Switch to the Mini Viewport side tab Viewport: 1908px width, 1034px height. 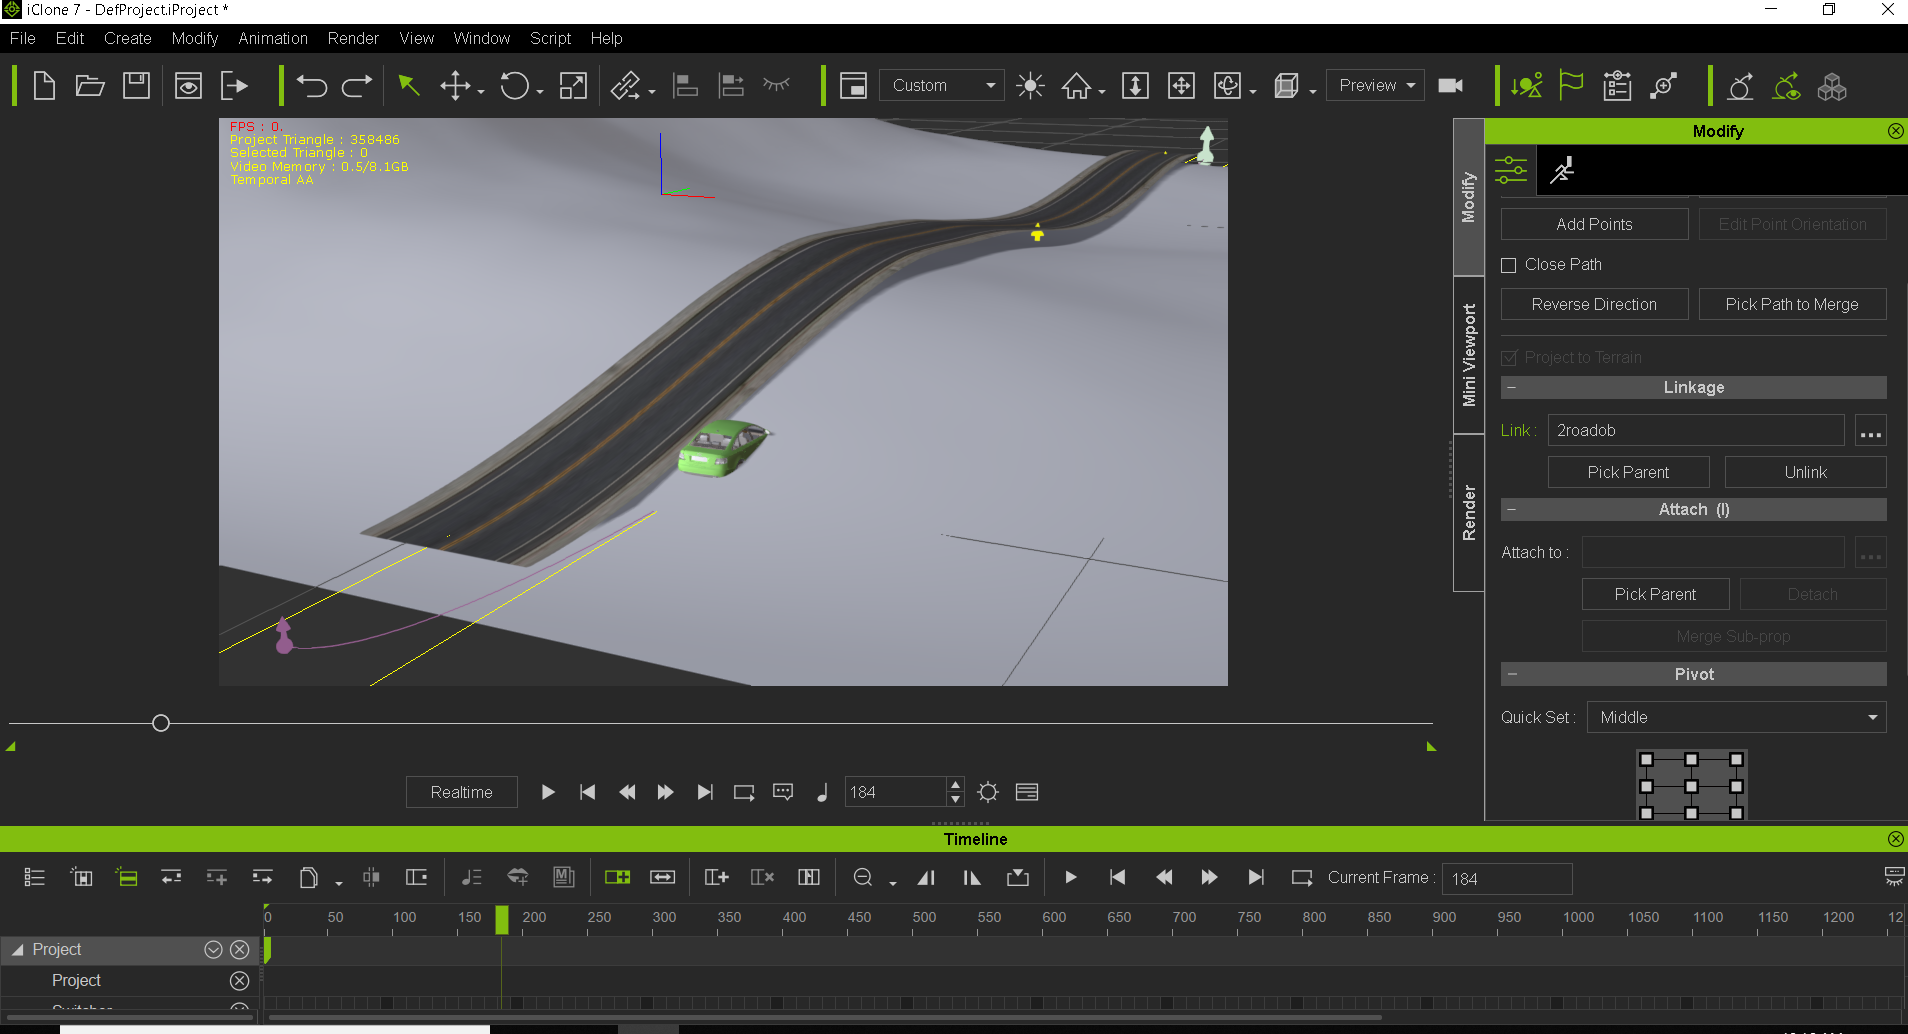[1468, 355]
